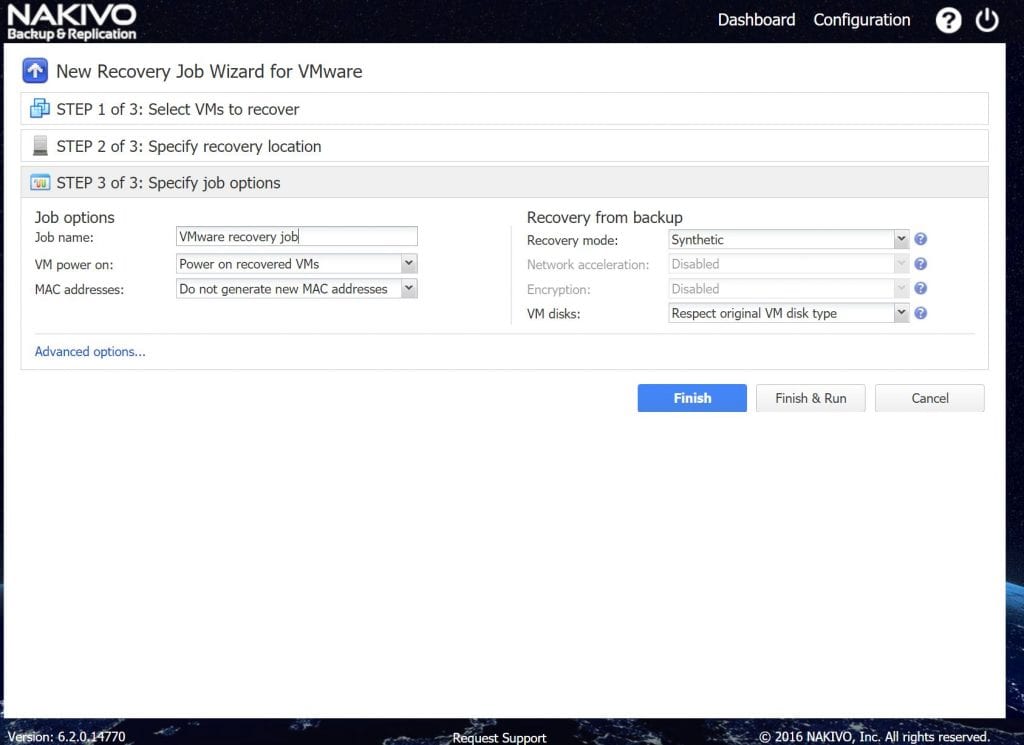Click the help icon next to Network acceleration
The height and width of the screenshot is (745, 1024).
(x=920, y=264)
